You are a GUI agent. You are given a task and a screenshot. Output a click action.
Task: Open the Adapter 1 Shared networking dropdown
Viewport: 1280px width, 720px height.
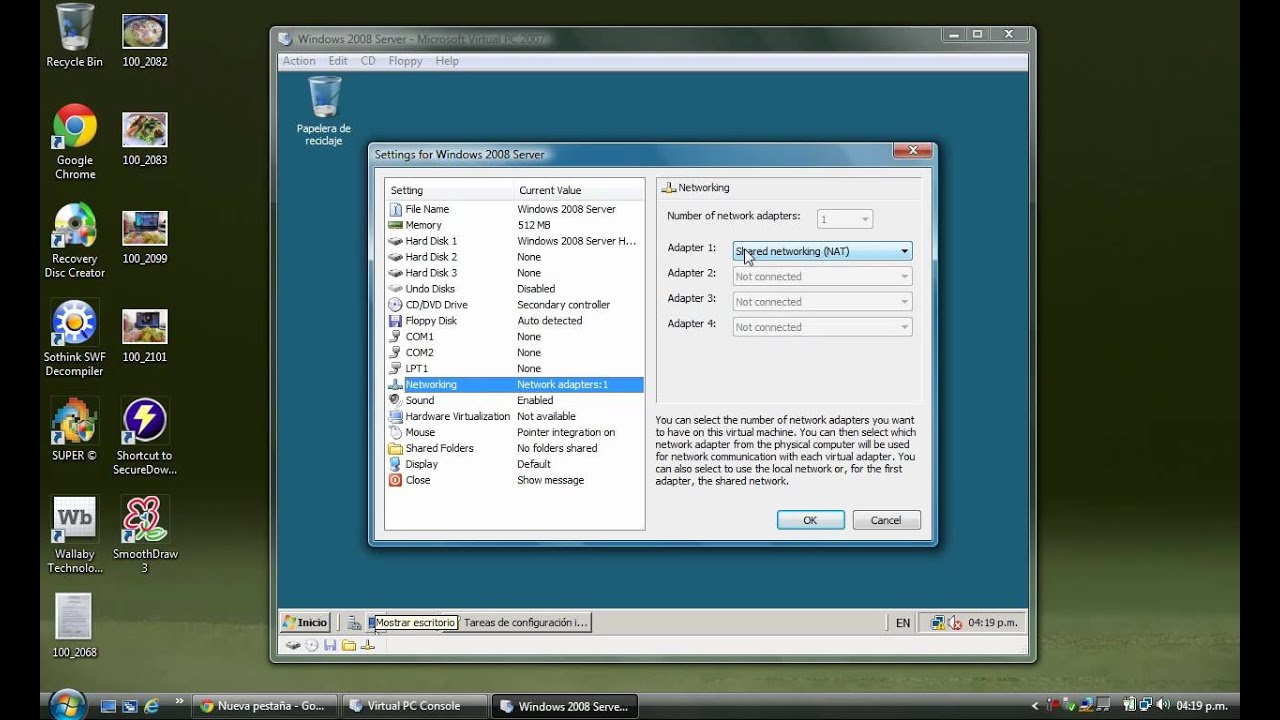point(822,251)
